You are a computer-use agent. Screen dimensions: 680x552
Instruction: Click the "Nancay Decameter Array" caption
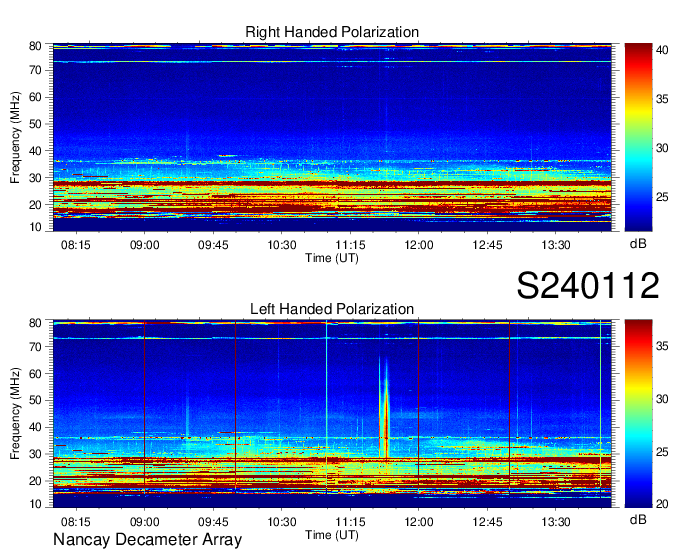[x=147, y=539]
